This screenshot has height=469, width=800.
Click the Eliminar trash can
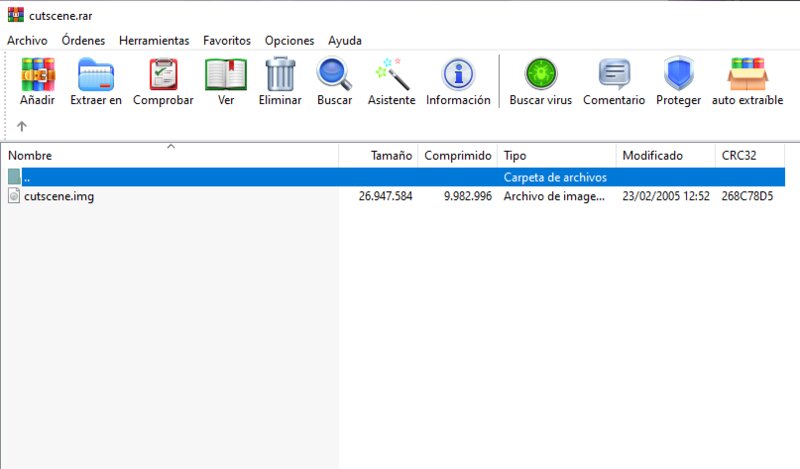pyautogui.click(x=280, y=75)
